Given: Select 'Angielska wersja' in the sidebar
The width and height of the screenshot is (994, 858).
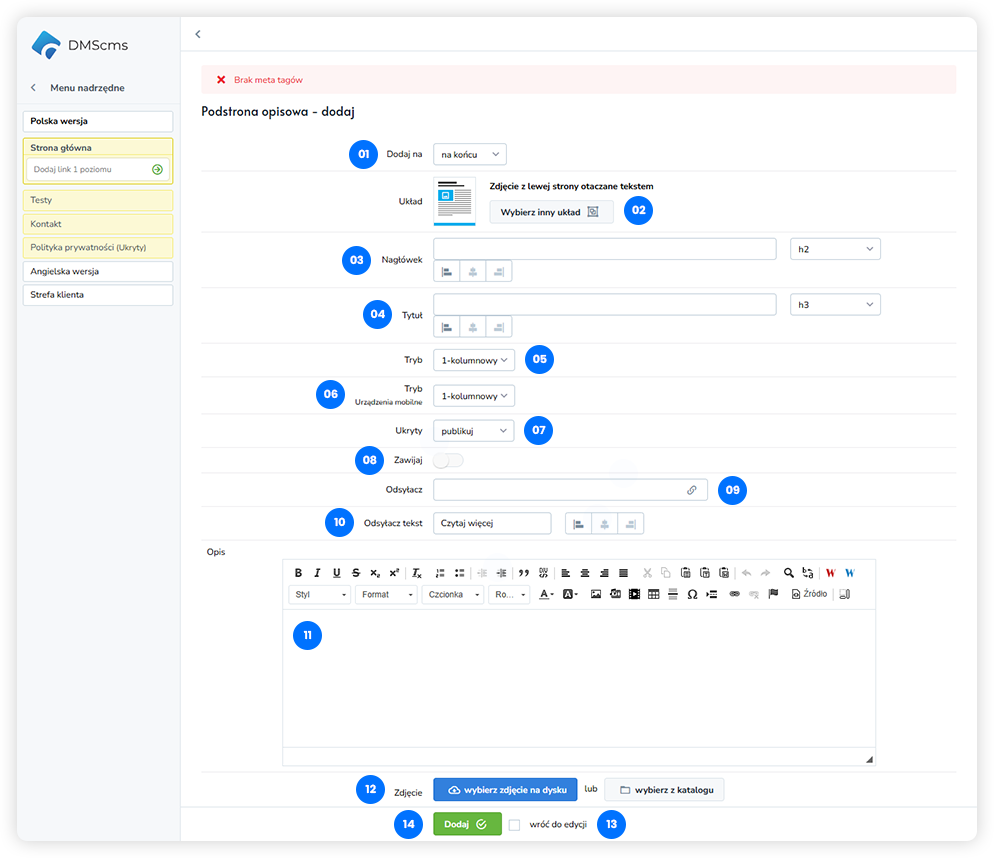Looking at the screenshot, I should (x=97, y=271).
